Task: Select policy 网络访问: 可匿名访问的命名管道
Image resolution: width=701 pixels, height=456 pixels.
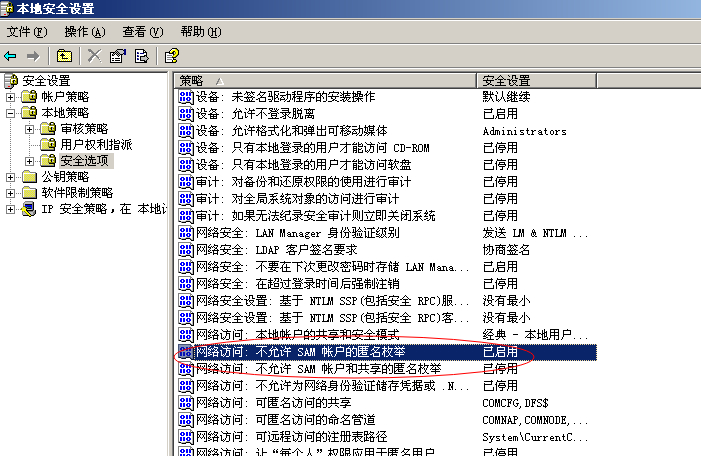Action: [286, 419]
